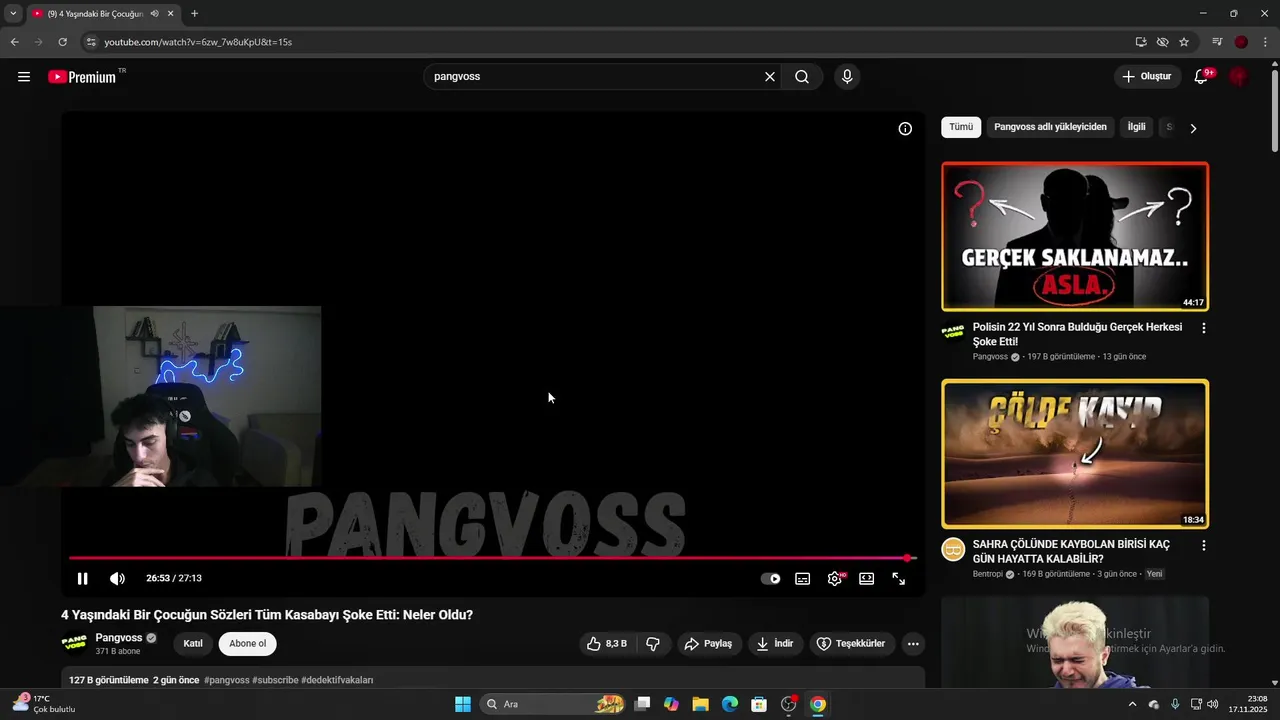This screenshot has width=1280, height=720.
Task: Dislike the video
Action: pyautogui.click(x=653, y=644)
